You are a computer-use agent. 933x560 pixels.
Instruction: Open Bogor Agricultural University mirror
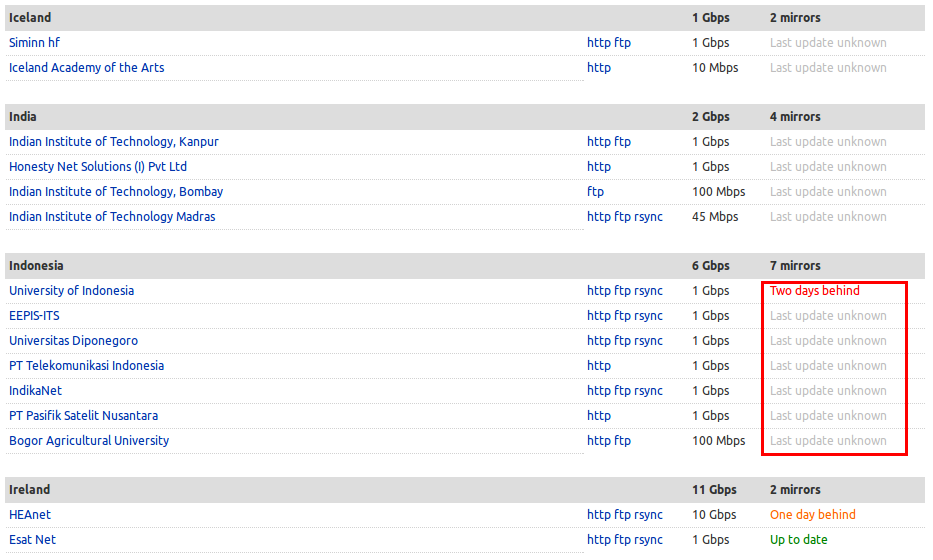point(89,441)
